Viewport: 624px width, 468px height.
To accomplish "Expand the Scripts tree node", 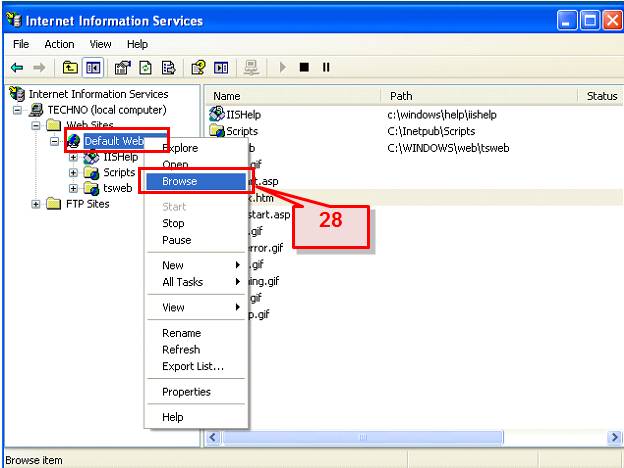I will (73, 173).
